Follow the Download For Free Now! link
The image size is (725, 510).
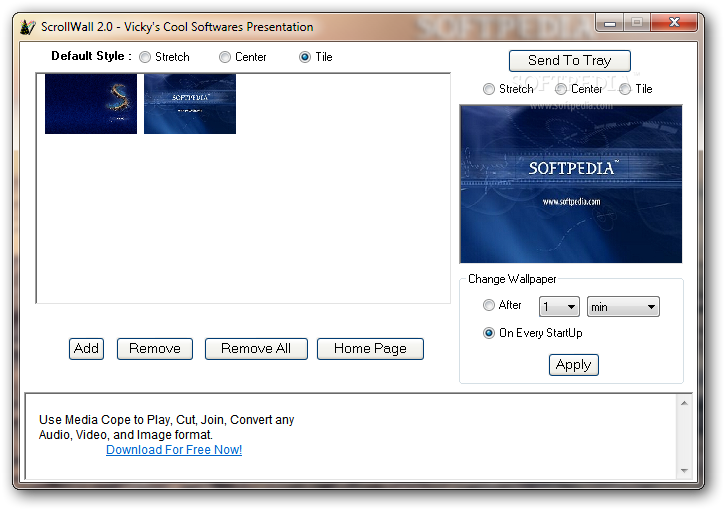[x=174, y=450]
